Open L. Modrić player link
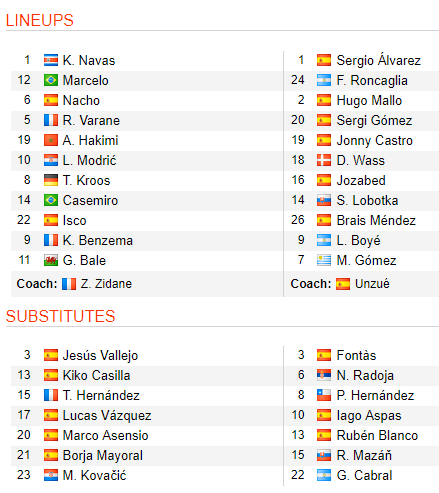The image size is (439, 493). tap(89, 160)
